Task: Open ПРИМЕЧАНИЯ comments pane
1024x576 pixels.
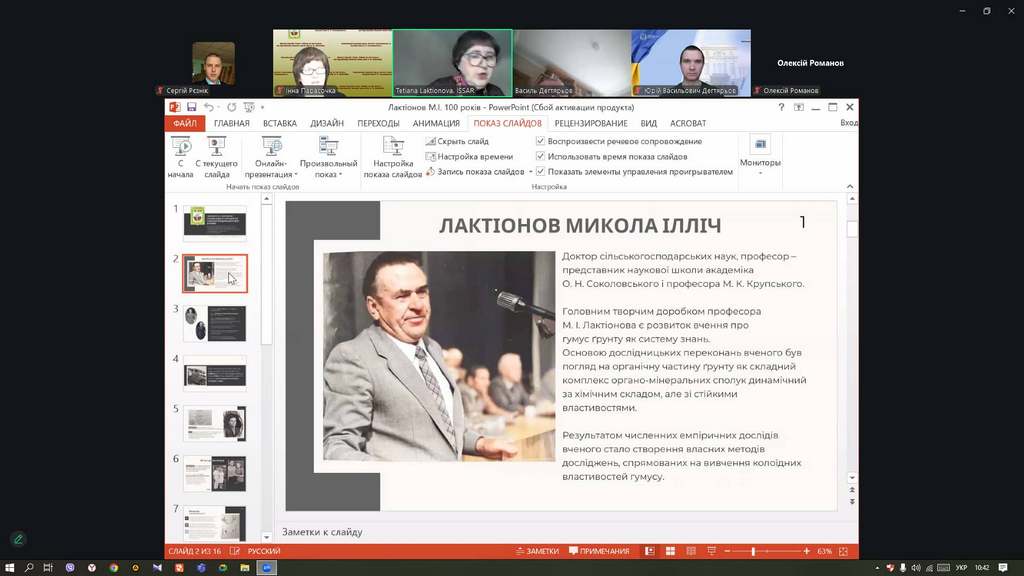Action: tap(600, 551)
